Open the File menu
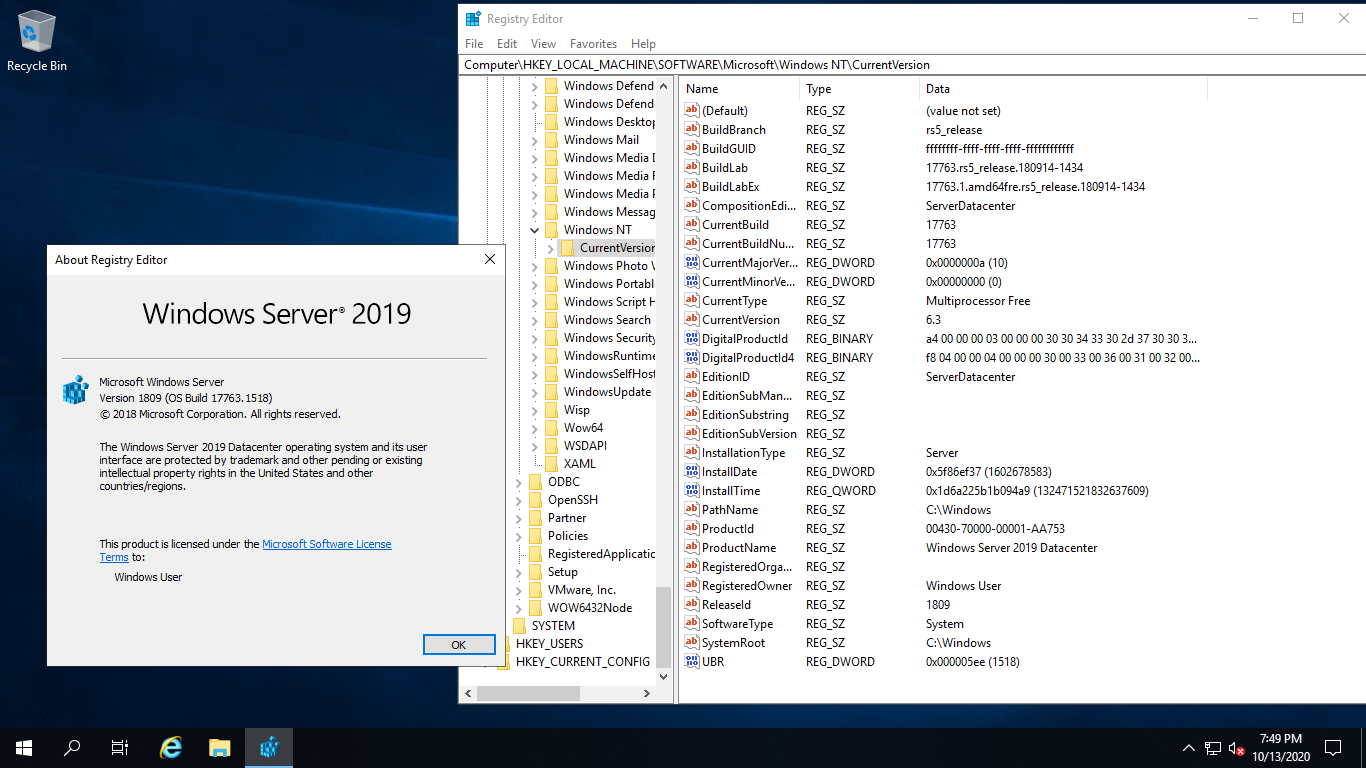Screen dimensions: 1366x768 474,44
